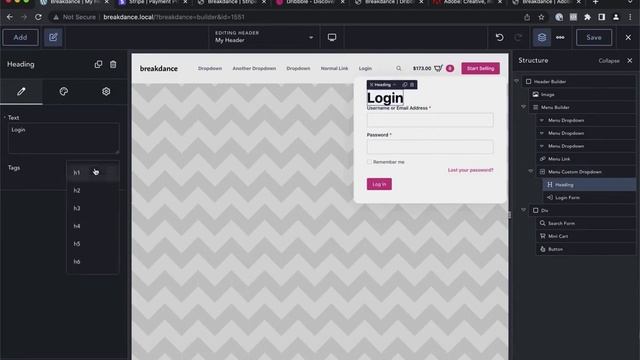Click the breakdance logo in preview
This screenshot has width=640, height=360.
(159, 69)
